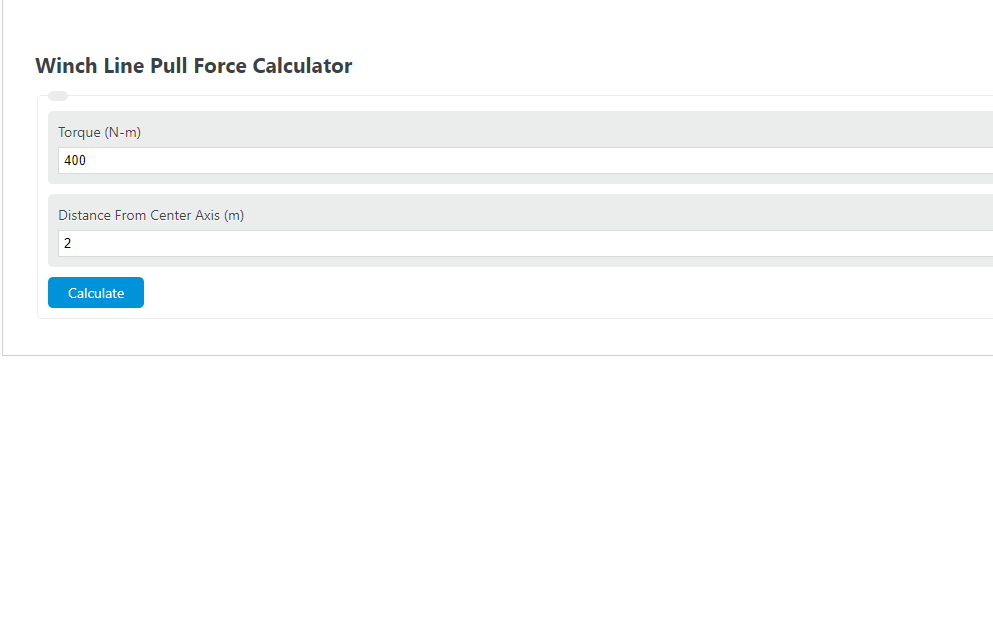
Task: Select the distance number for editing
Action: pyautogui.click(x=67, y=243)
